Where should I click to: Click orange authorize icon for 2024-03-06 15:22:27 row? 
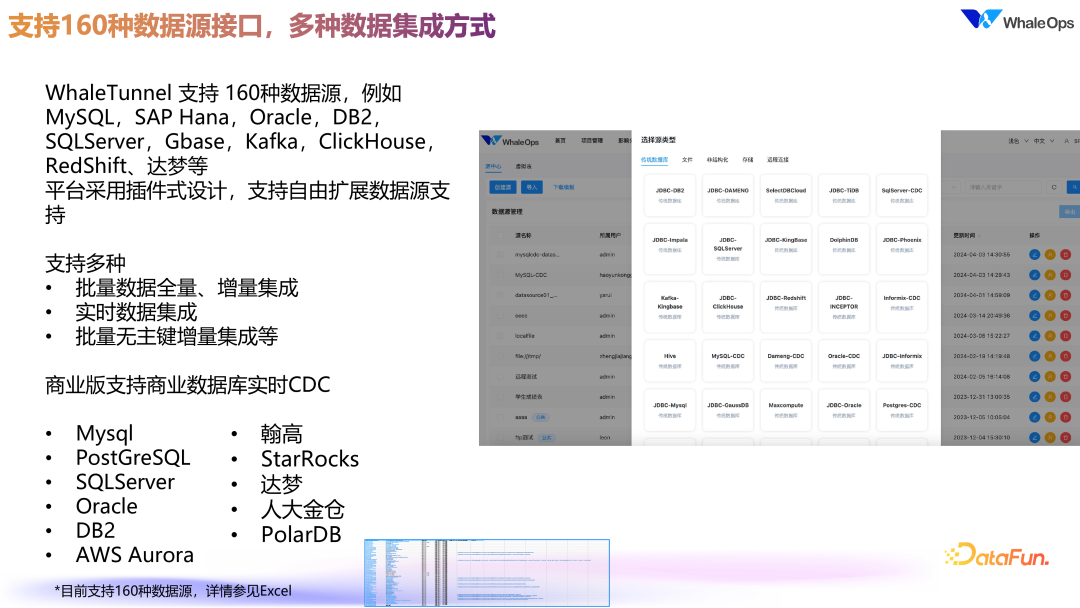point(1050,336)
